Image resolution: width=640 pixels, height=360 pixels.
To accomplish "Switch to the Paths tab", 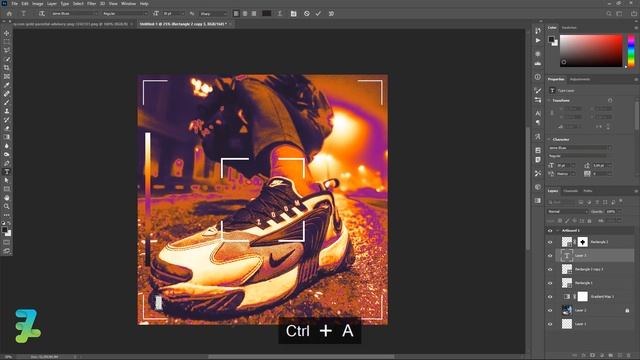I will click(x=588, y=191).
